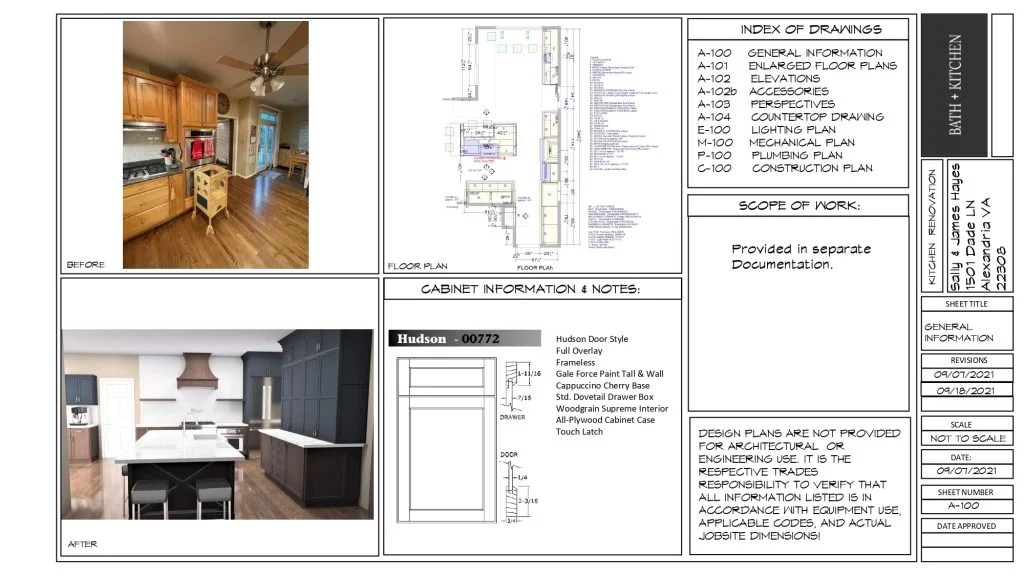Screen dimensions: 1024x576
Task: Select the M-100 Mechanical Plan row
Action: [776, 142]
